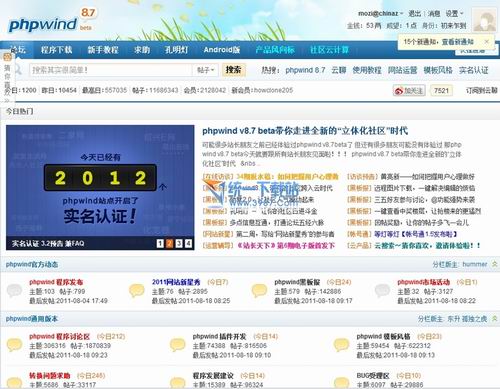Click 插件开发 forum bubble icon

point(177,345)
